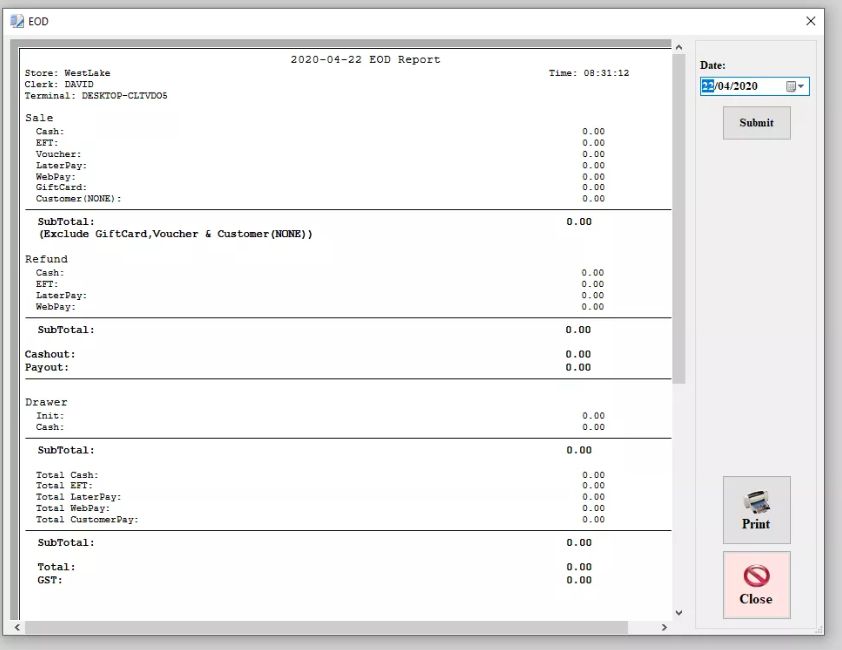Click the red prohibition icon above Close
842x650 pixels.
click(x=756, y=576)
